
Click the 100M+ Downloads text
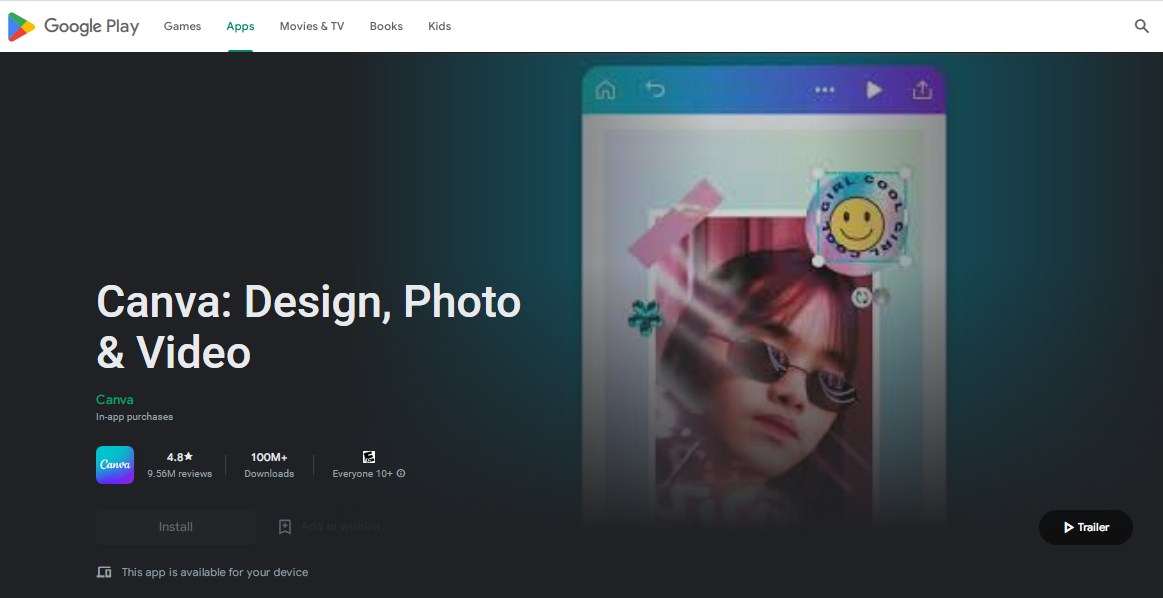click(x=269, y=465)
